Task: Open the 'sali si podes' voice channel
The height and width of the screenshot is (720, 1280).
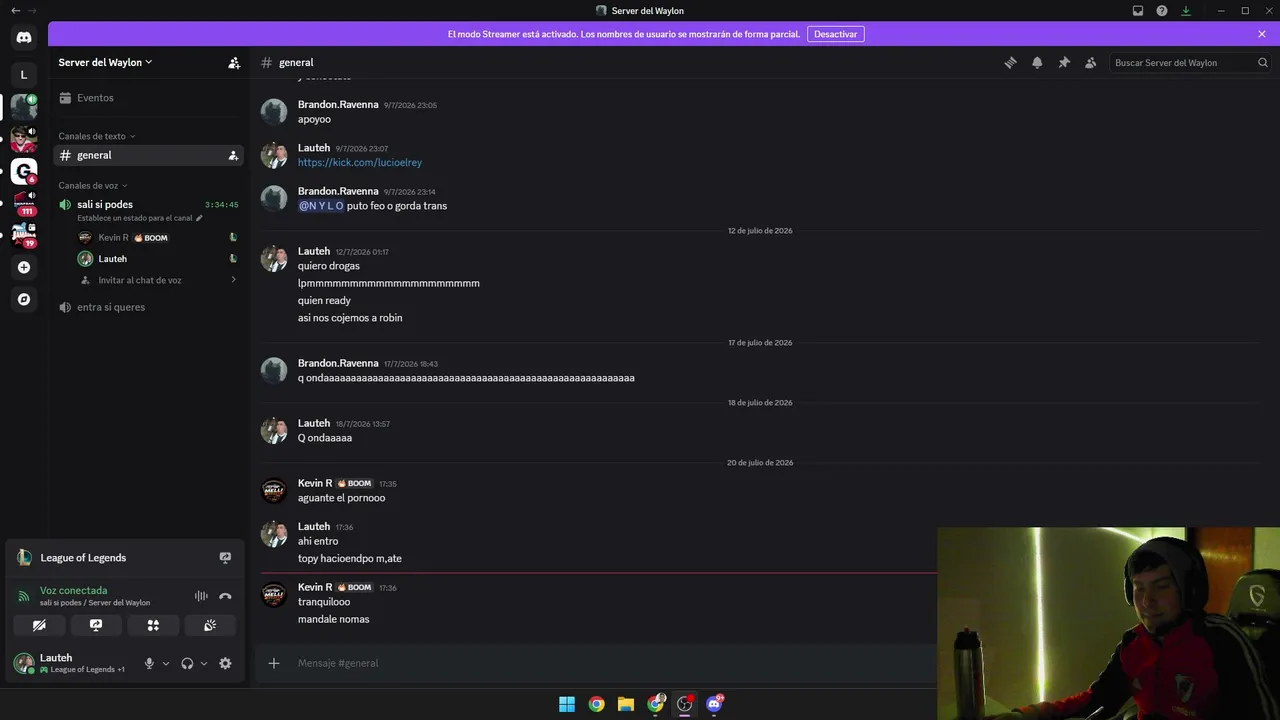Action: pyautogui.click(x=105, y=204)
